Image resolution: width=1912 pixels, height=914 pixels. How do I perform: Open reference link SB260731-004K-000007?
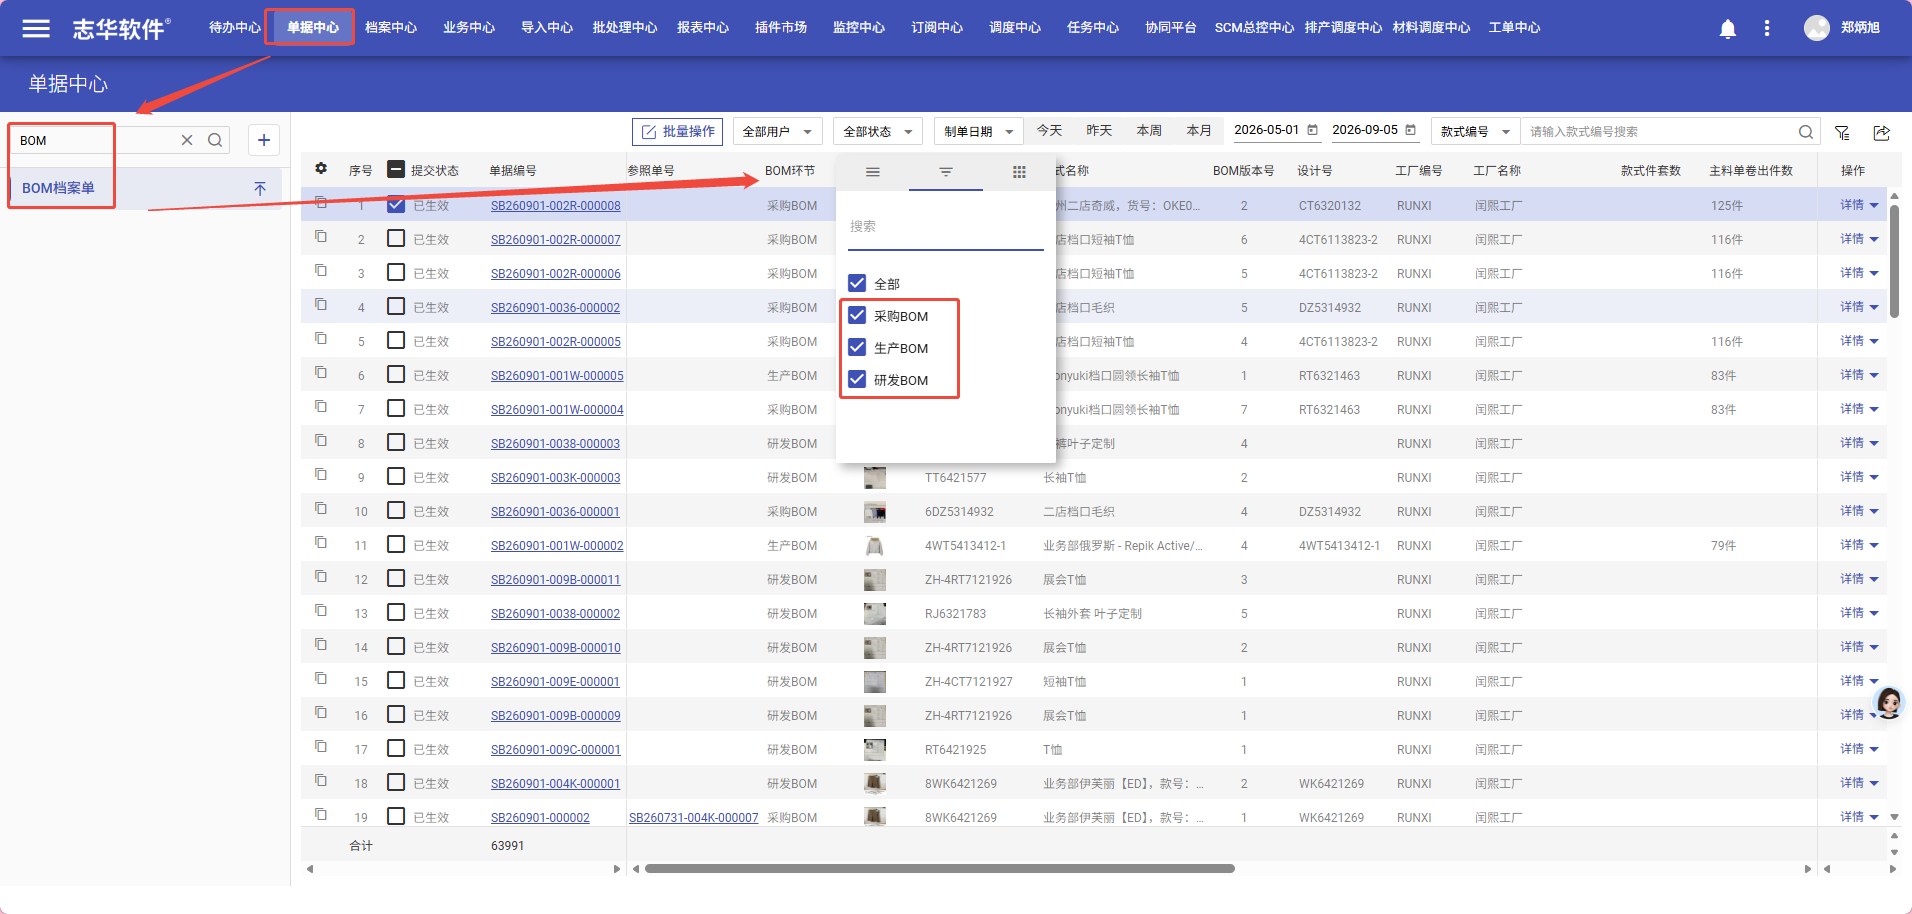click(693, 818)
